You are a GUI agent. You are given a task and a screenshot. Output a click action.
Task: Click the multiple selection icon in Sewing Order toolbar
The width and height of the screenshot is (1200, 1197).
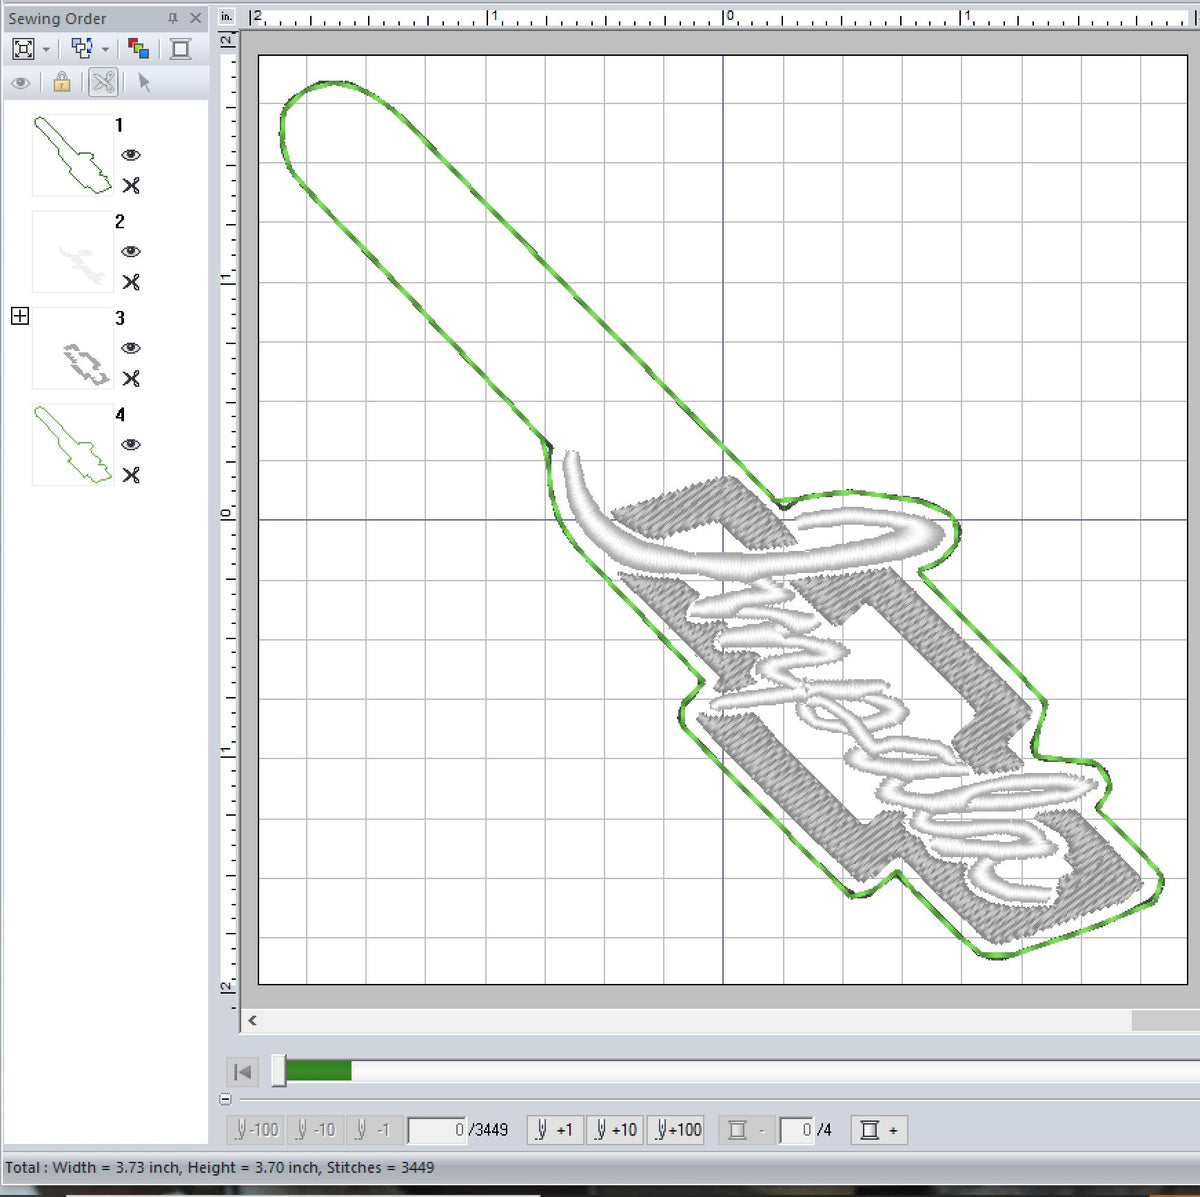[x=82, y=48]
